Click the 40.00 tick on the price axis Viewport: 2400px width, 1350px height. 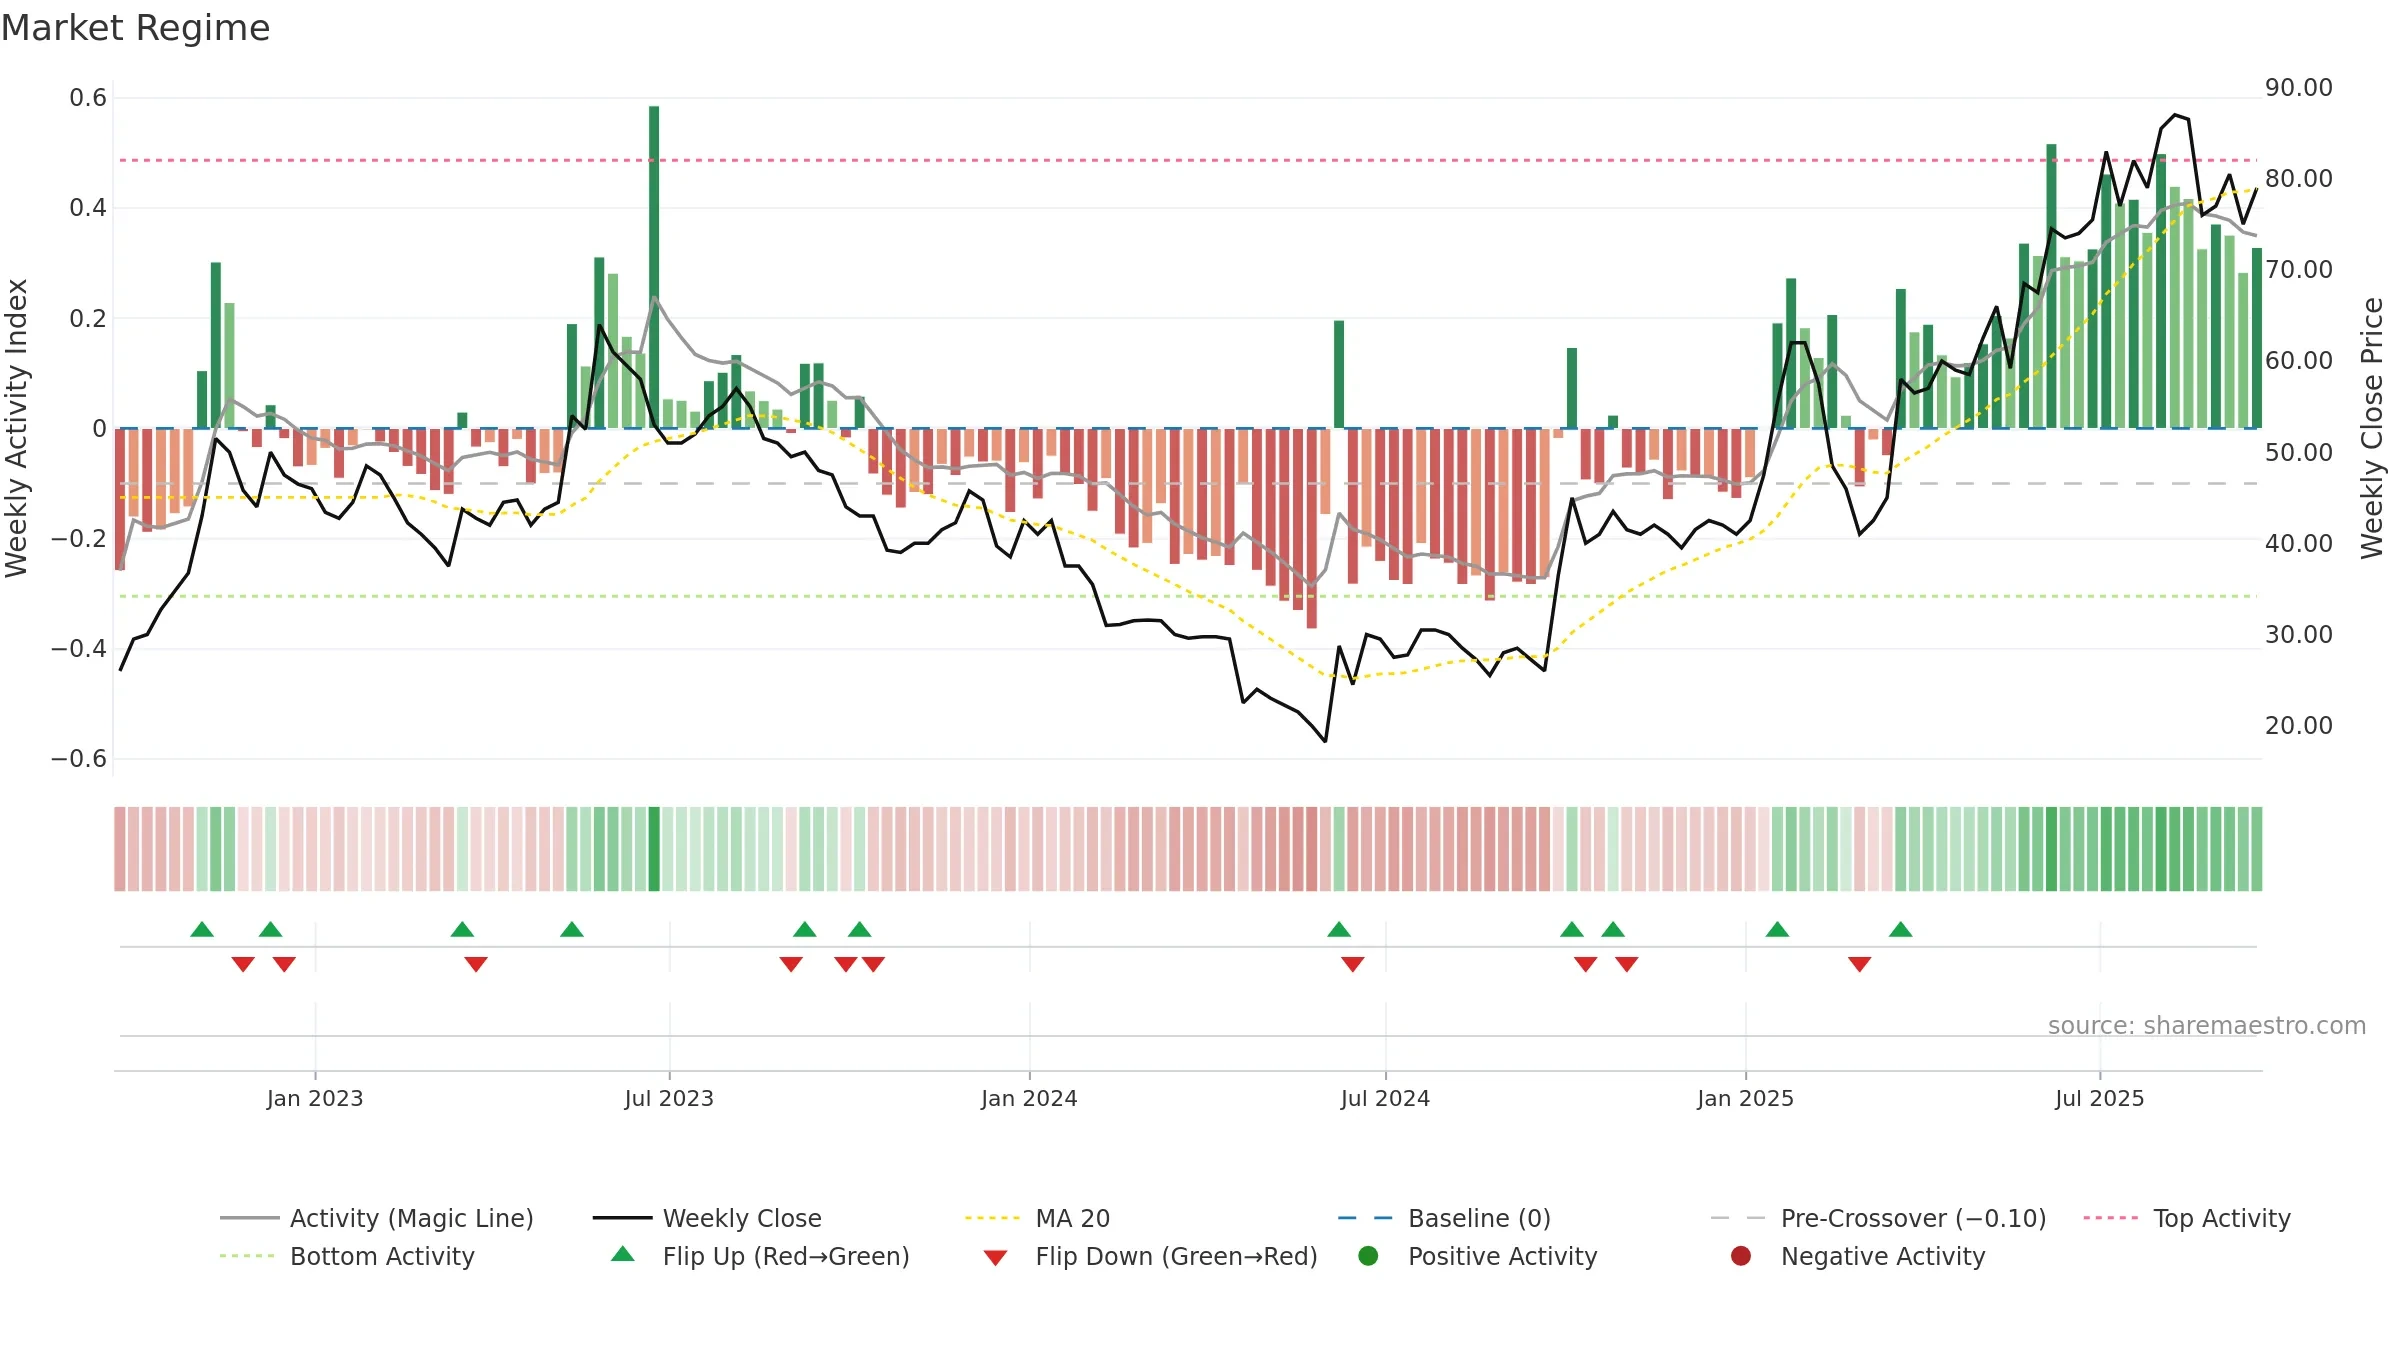coord(2299,544)
